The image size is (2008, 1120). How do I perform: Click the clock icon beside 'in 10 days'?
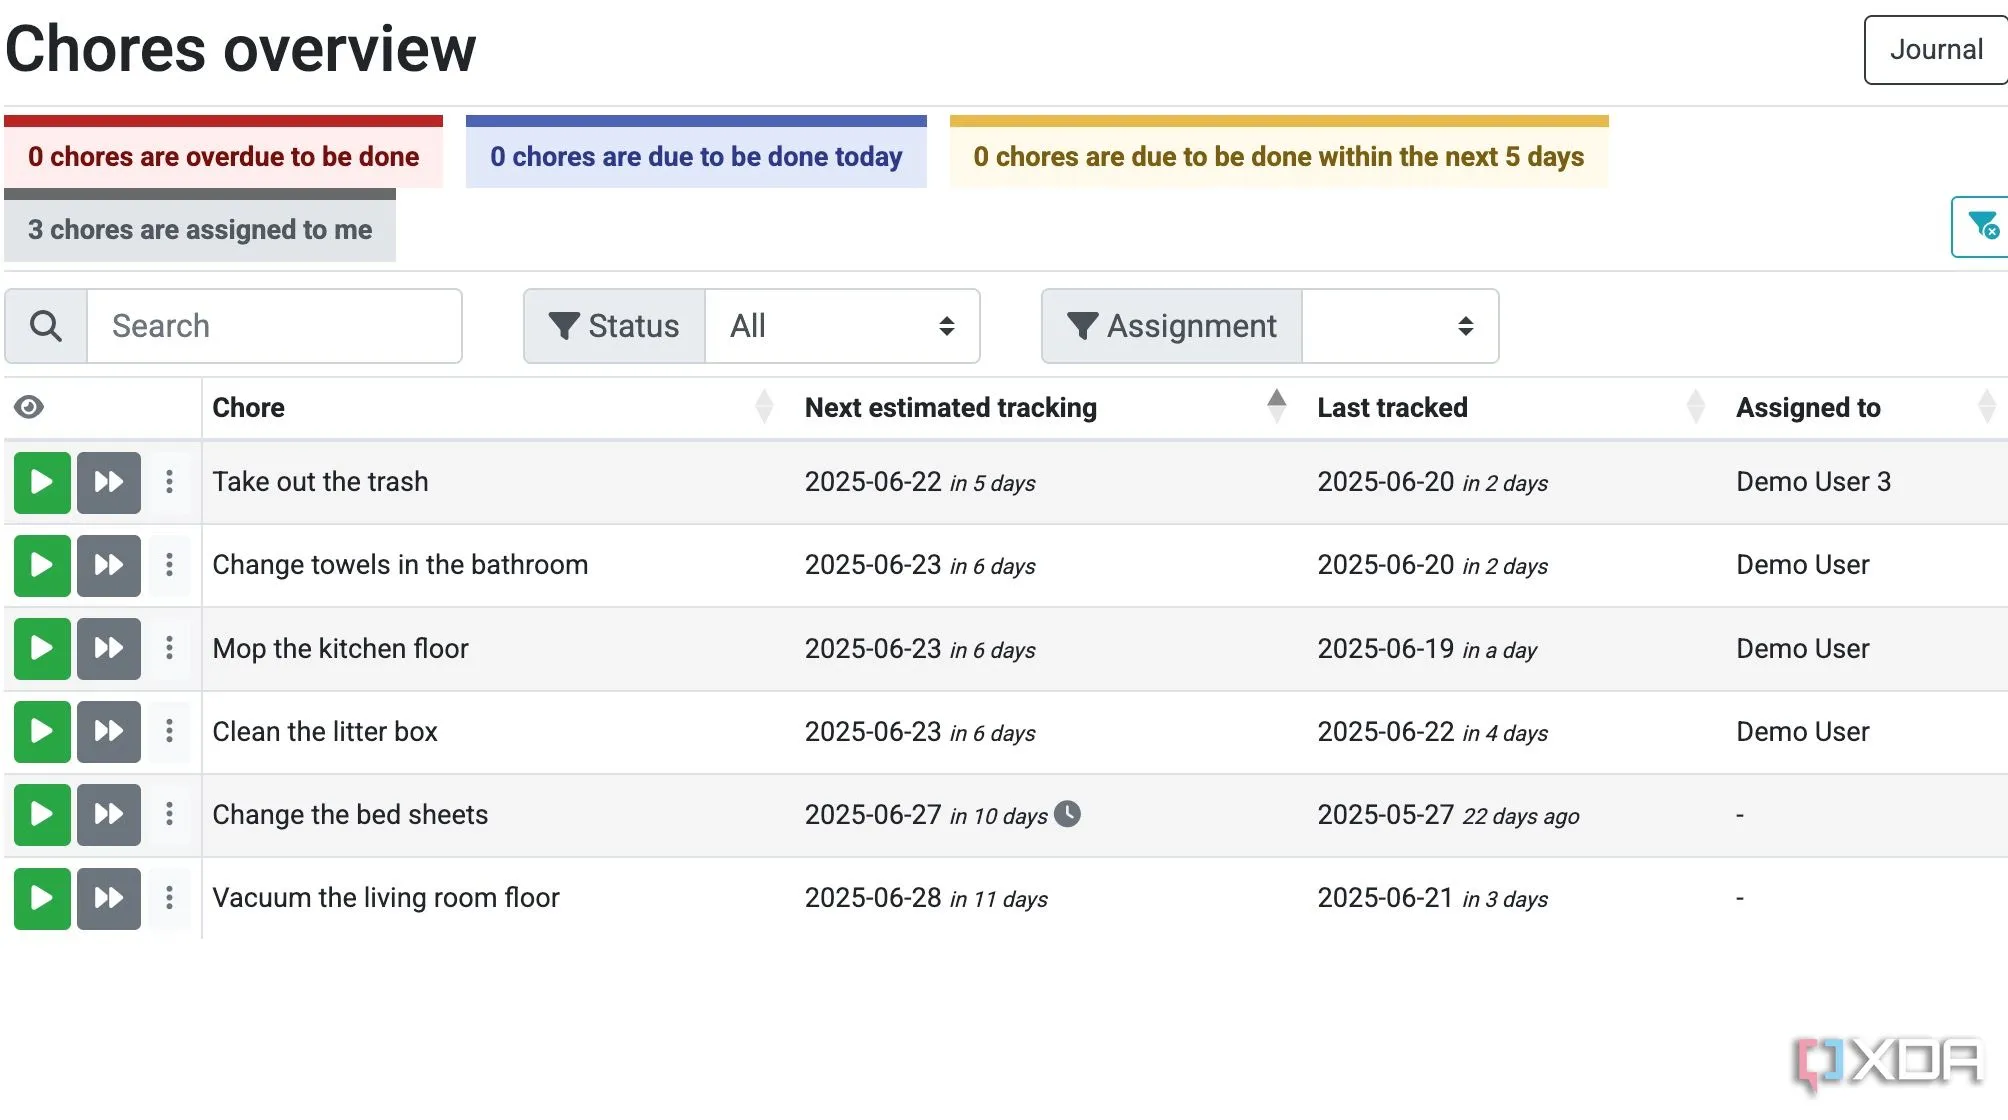1068,814
